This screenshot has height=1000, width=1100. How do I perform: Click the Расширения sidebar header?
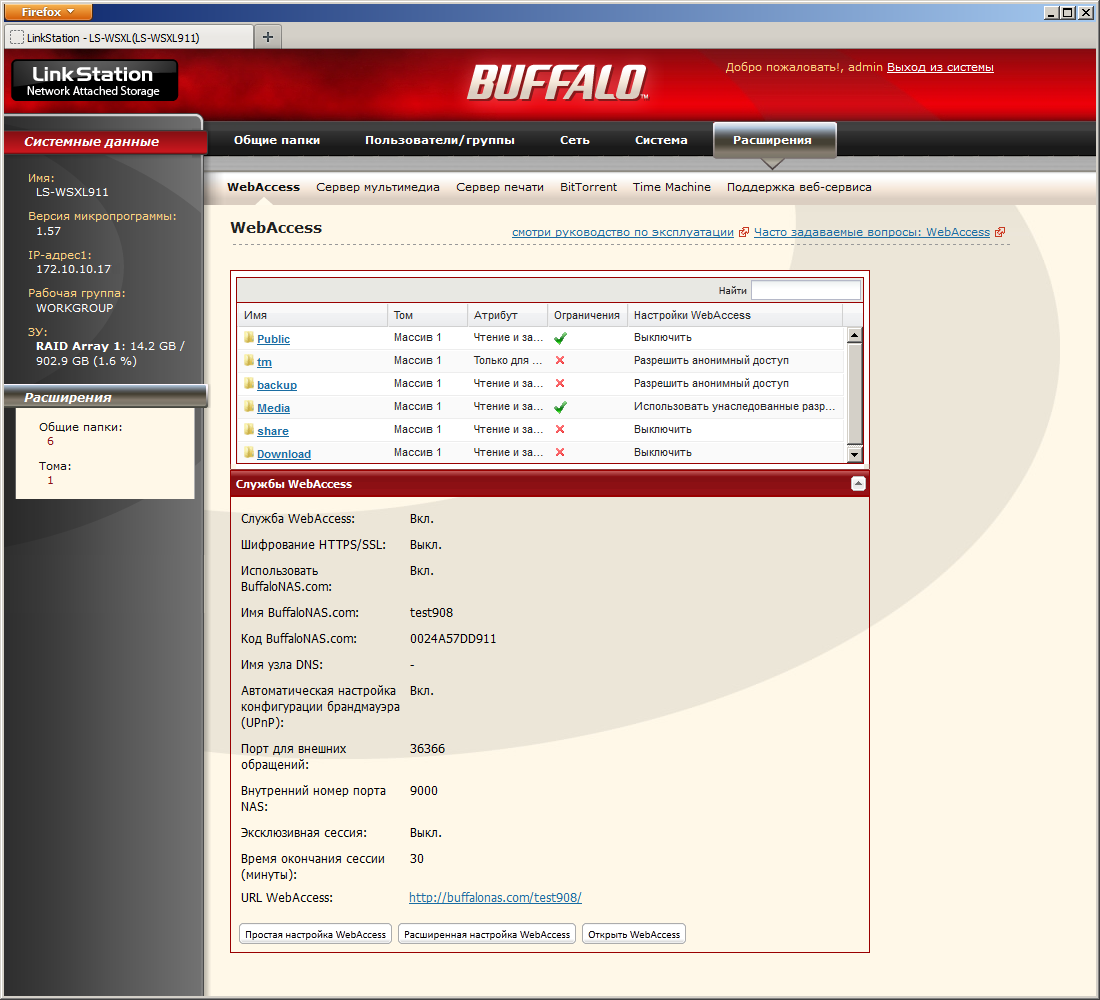tap(105, 397)
